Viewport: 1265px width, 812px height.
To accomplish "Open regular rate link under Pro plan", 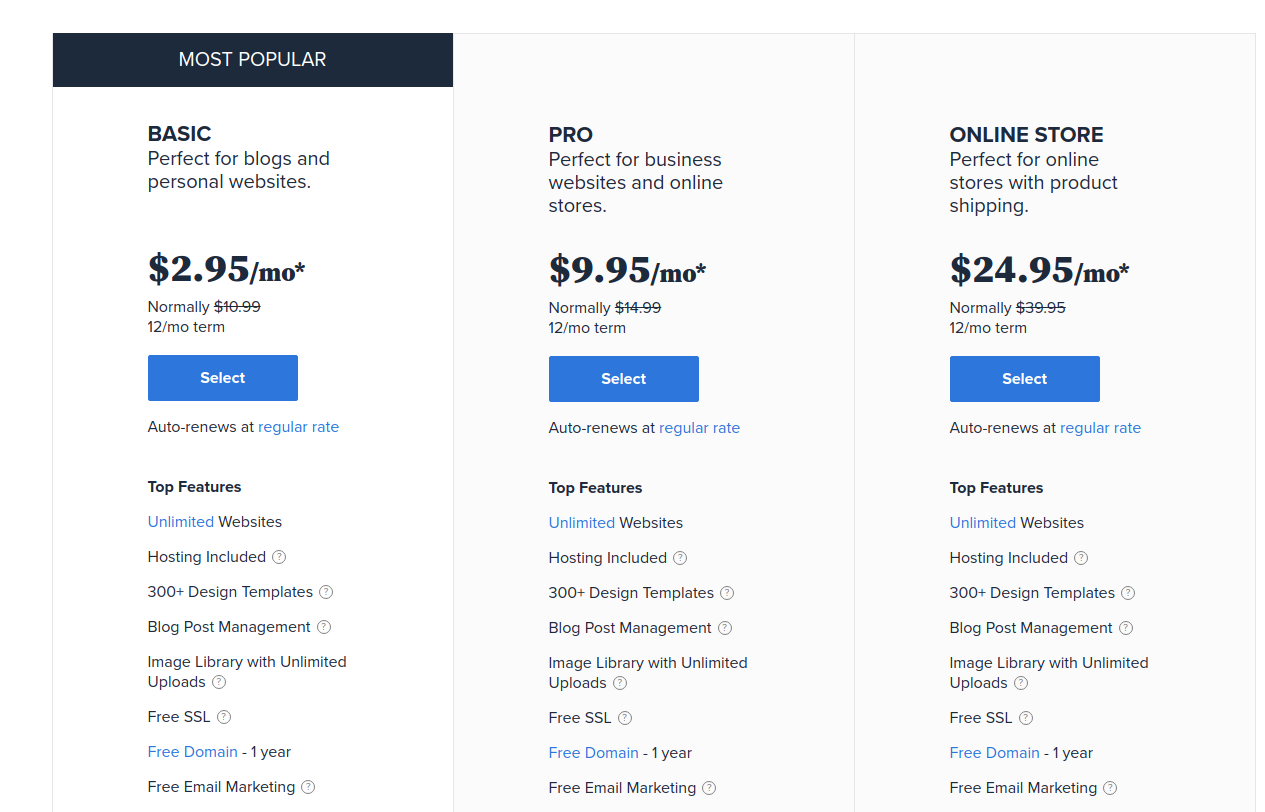I will pyautogui.click(x=700, y=428).
